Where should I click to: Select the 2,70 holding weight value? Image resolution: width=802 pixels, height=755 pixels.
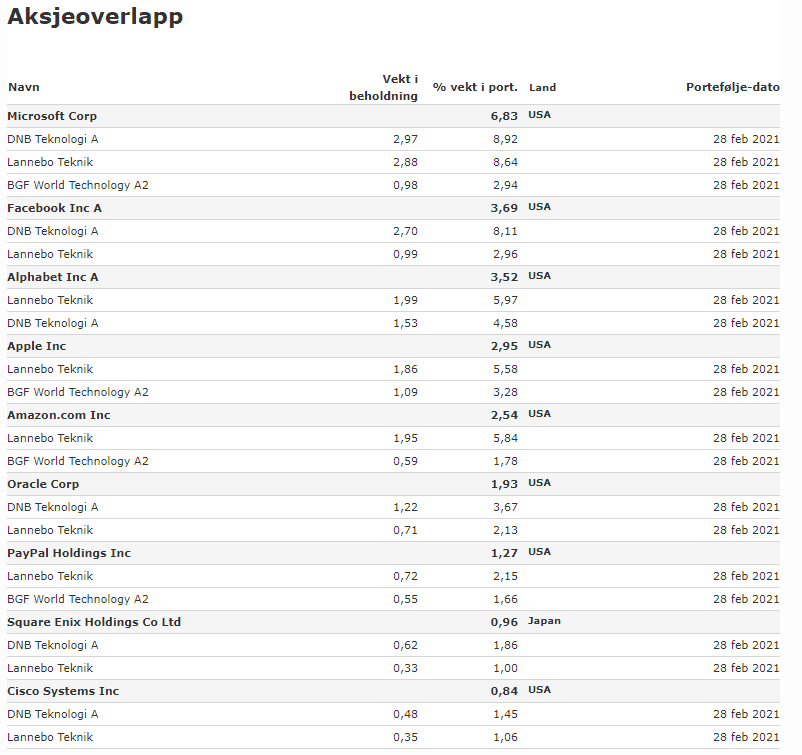pyautogui.click(x=406, y=231)
